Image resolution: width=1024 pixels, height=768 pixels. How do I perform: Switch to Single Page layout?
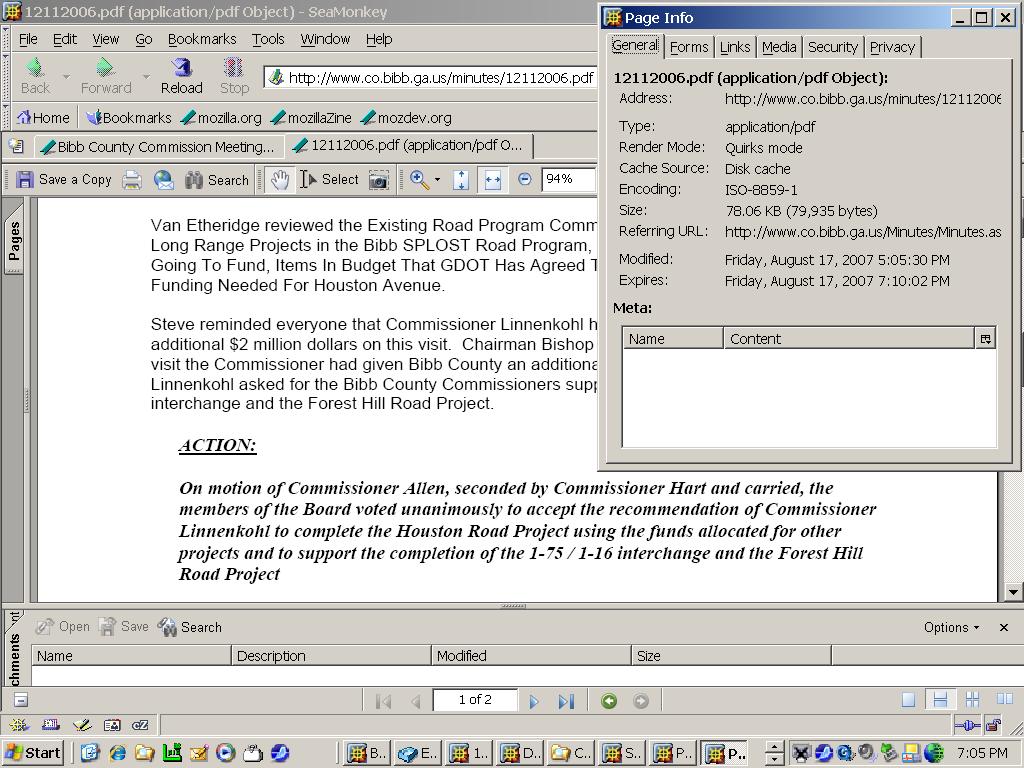[x=908, y=700]
